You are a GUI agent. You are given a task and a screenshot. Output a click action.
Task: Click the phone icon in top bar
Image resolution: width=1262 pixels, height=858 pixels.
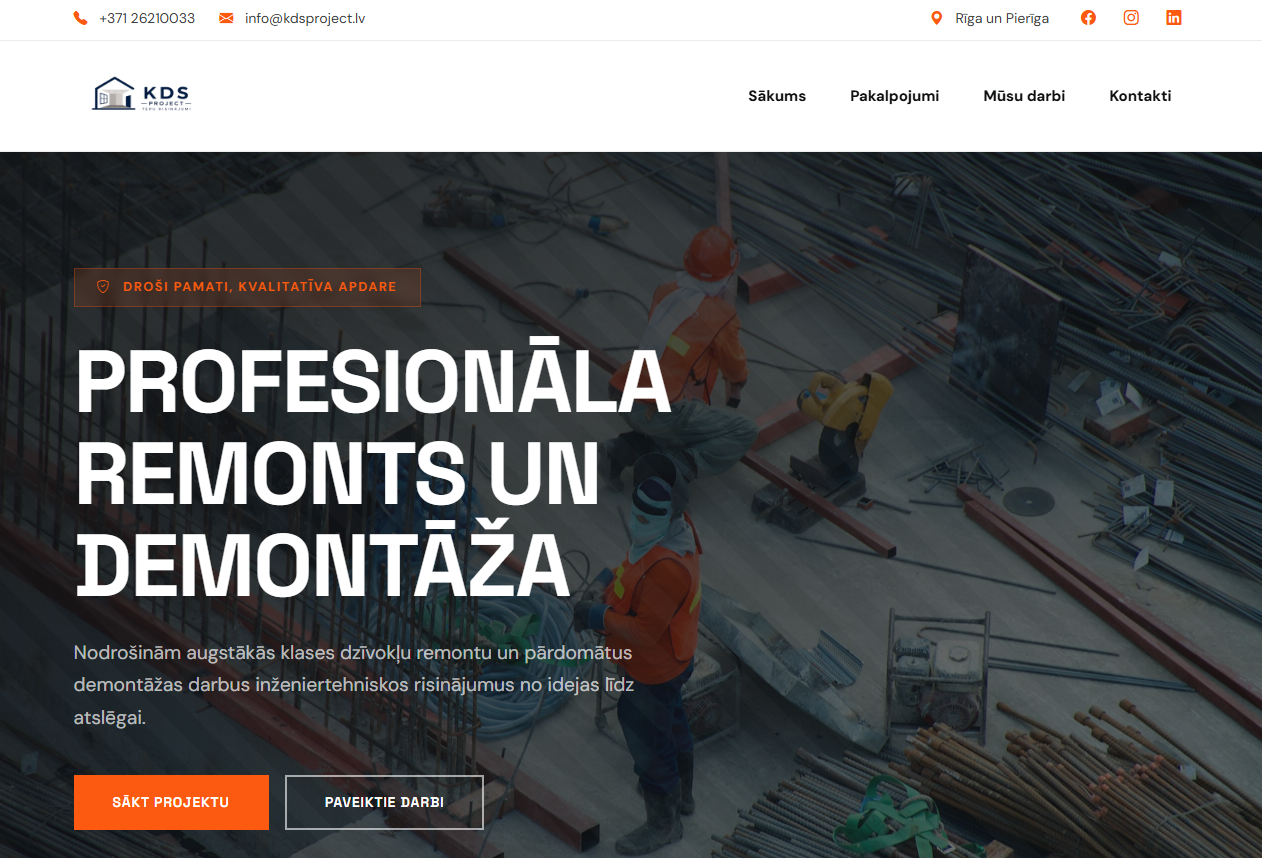[x=81, y=18]
